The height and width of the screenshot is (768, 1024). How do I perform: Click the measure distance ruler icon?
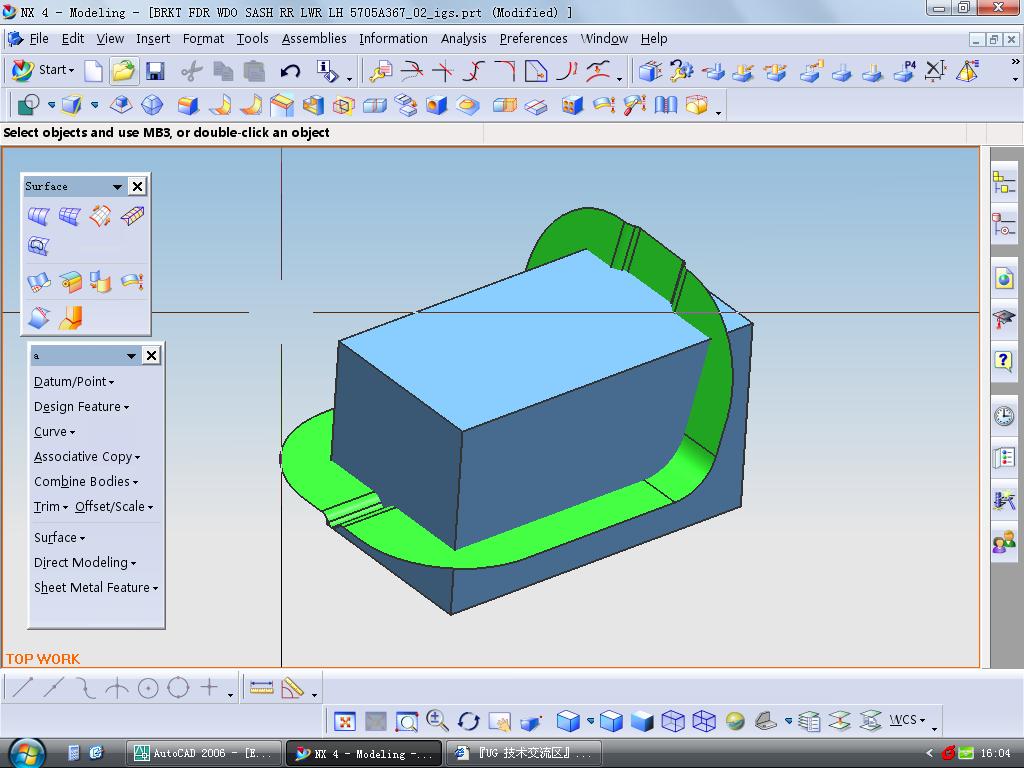tap(261, 688)
